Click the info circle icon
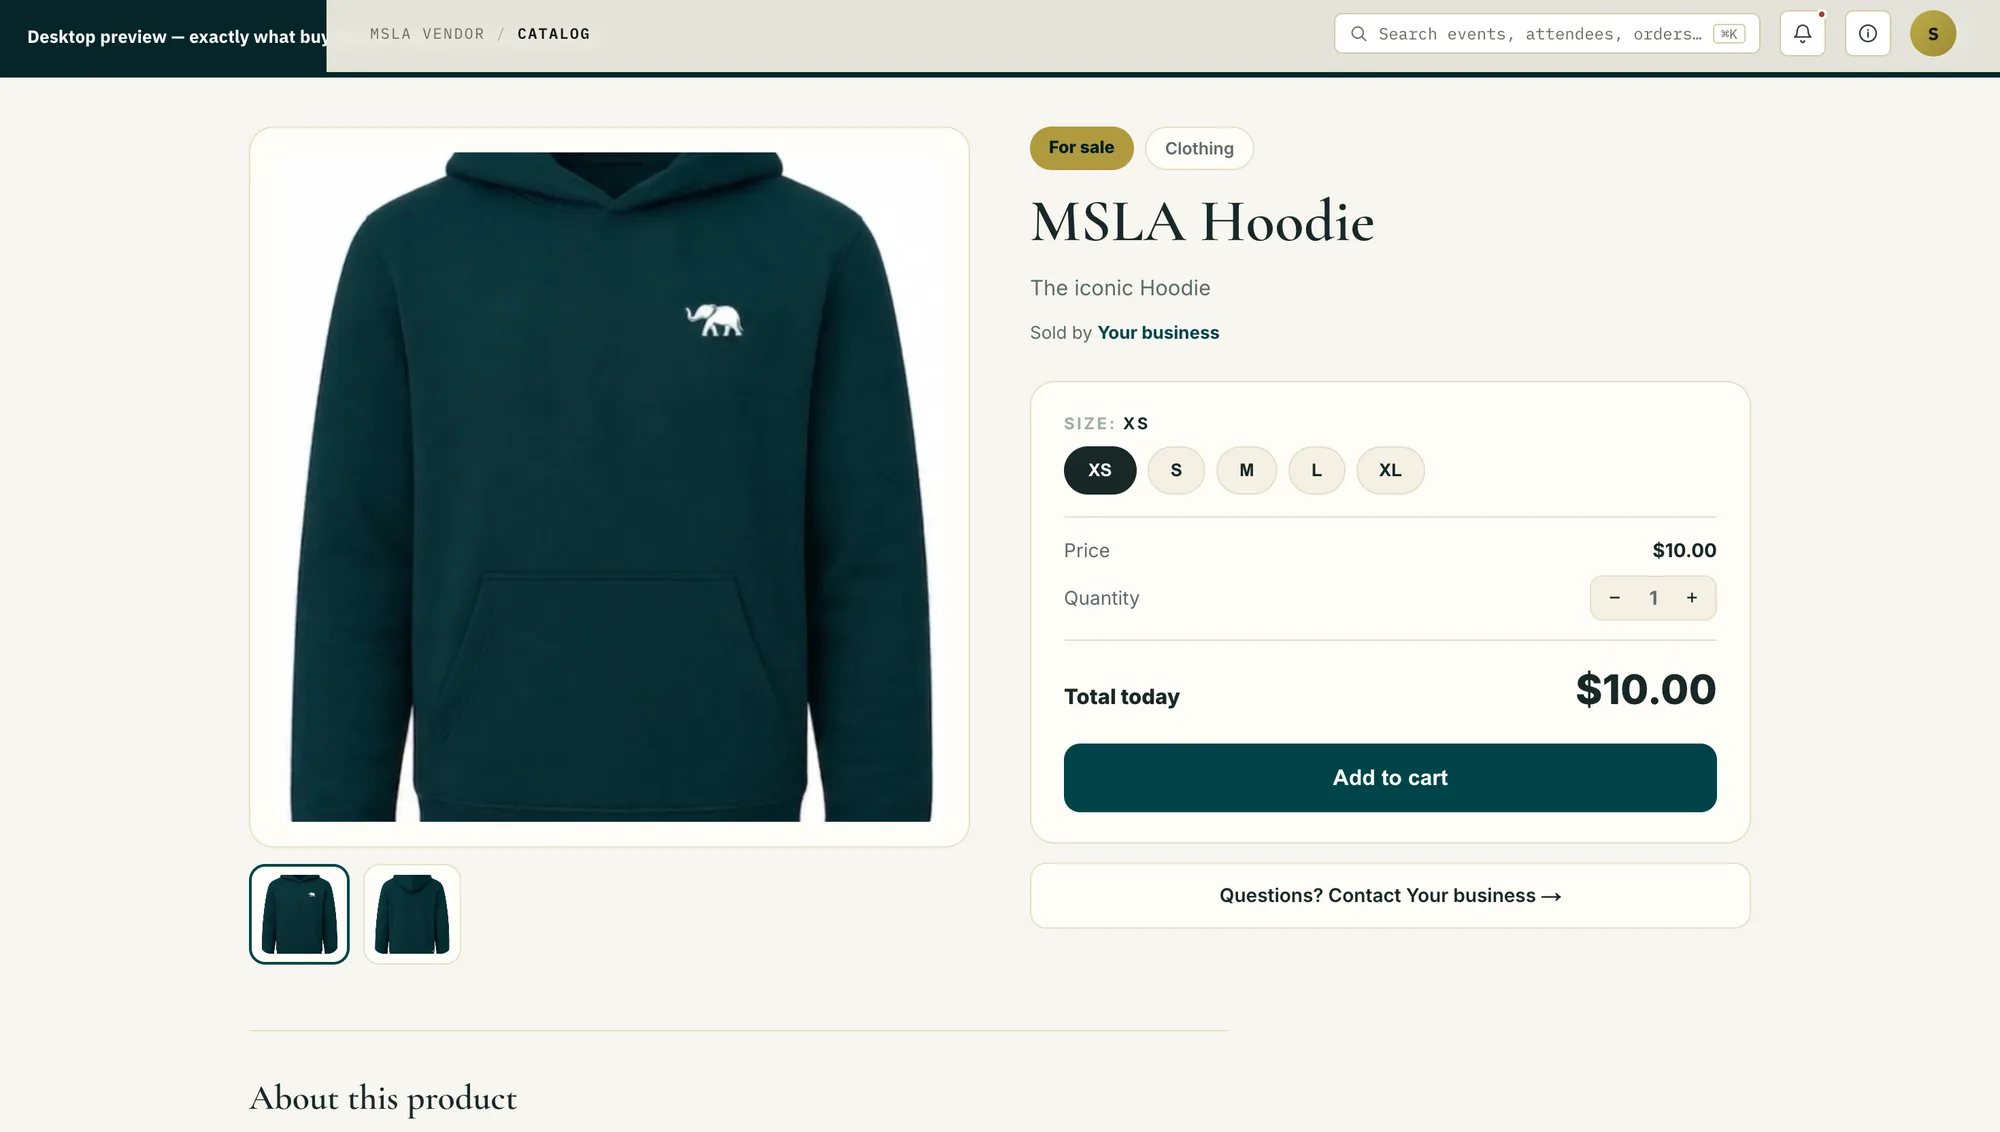Viewport: 2000px width, 1132px height. tap(1867, 34)
